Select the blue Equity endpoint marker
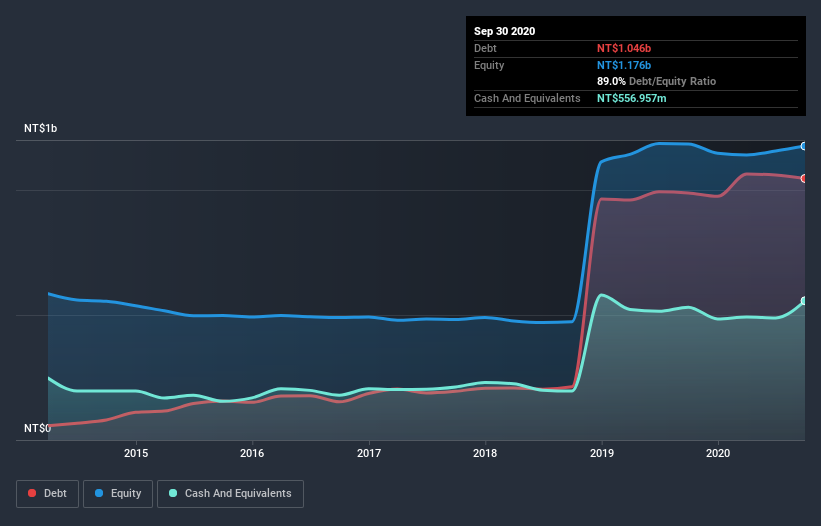The image size is (821, 526). [x=804, y=147]
